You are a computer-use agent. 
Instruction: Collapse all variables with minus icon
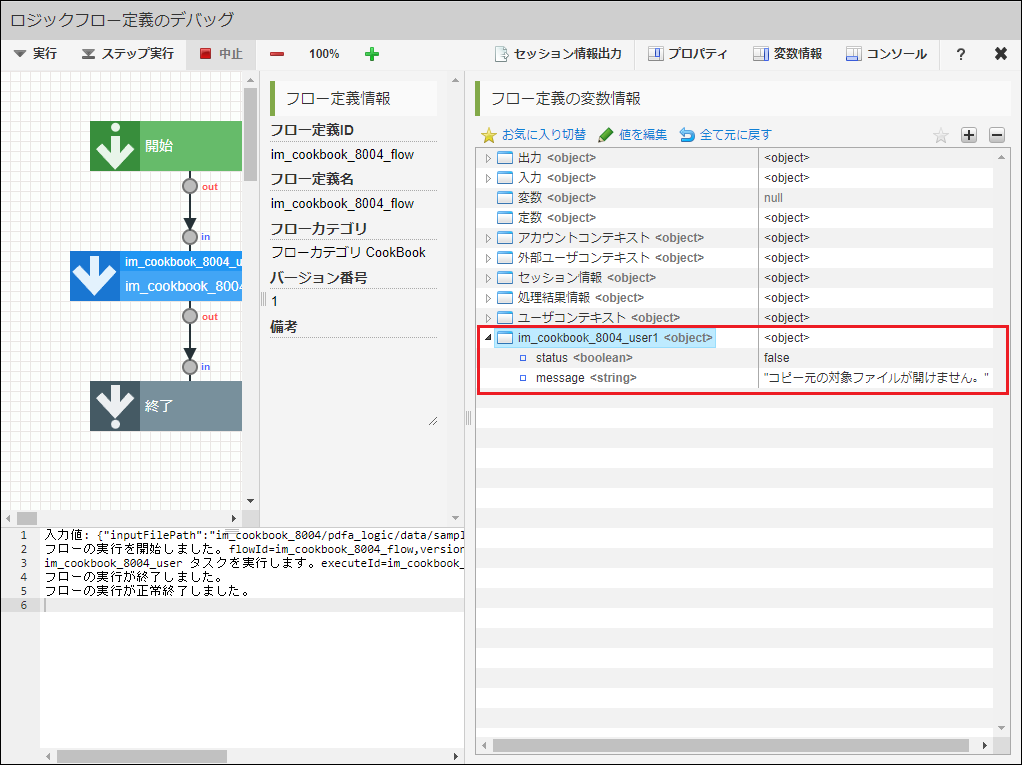[x=996, y=135]
